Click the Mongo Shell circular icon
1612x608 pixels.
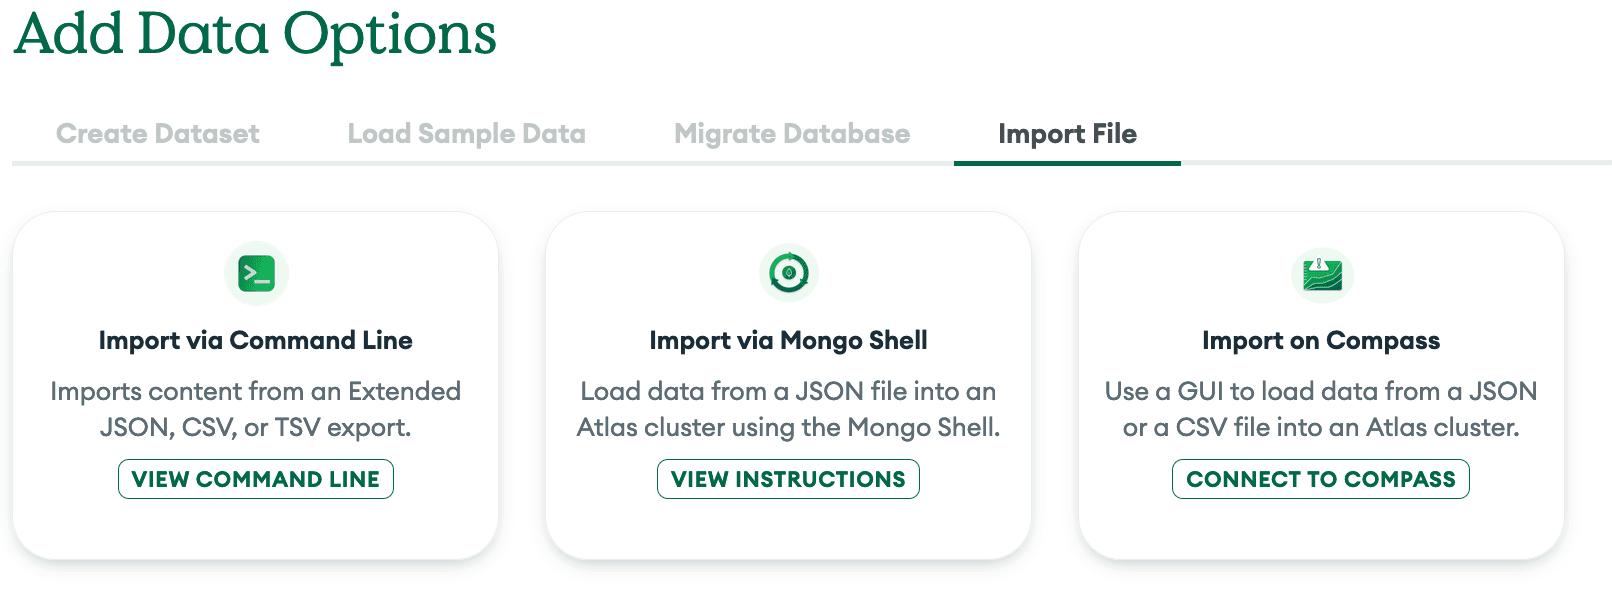pyautogui.click(x=789, y=272)
